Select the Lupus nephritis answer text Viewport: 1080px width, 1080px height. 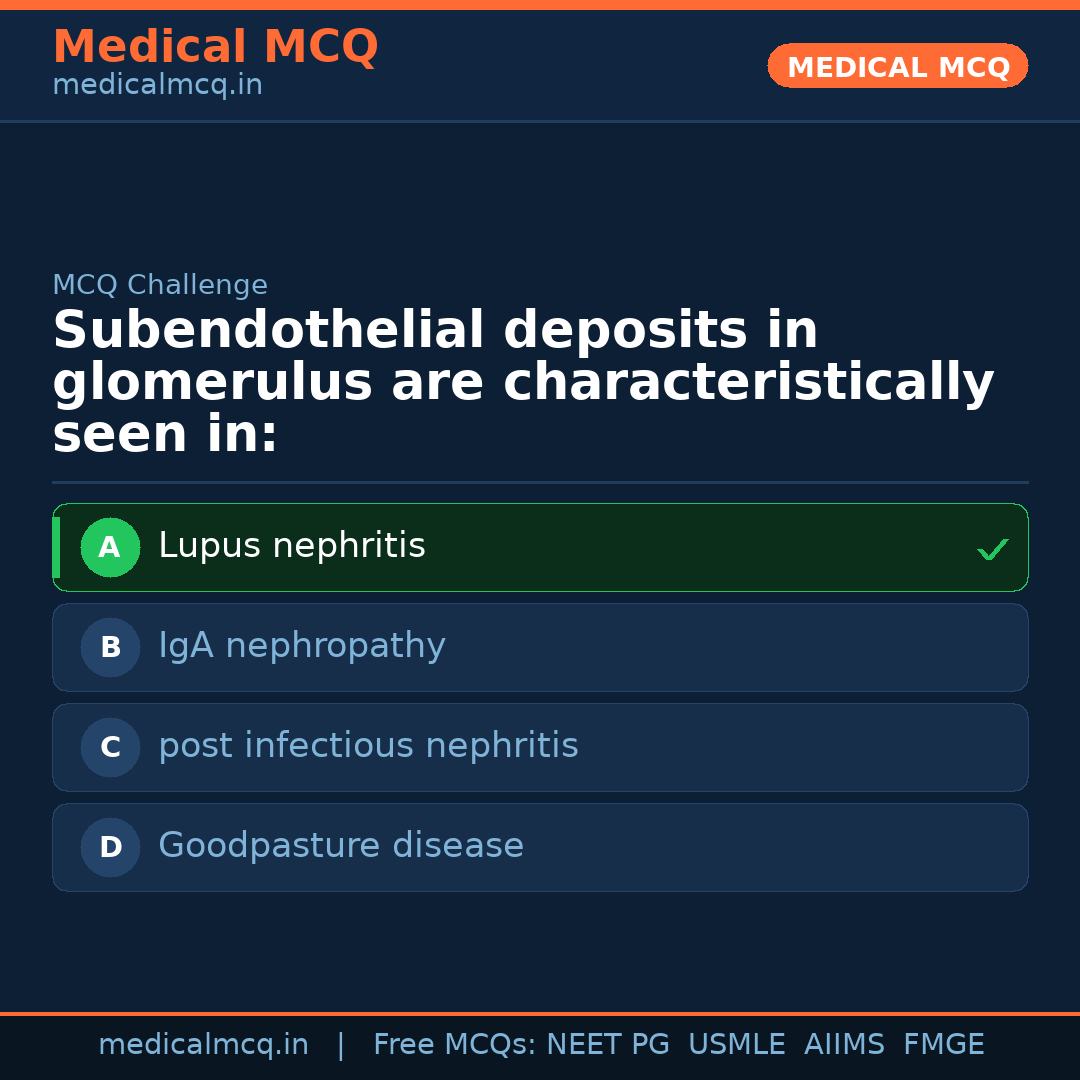(x=292, y=546)
